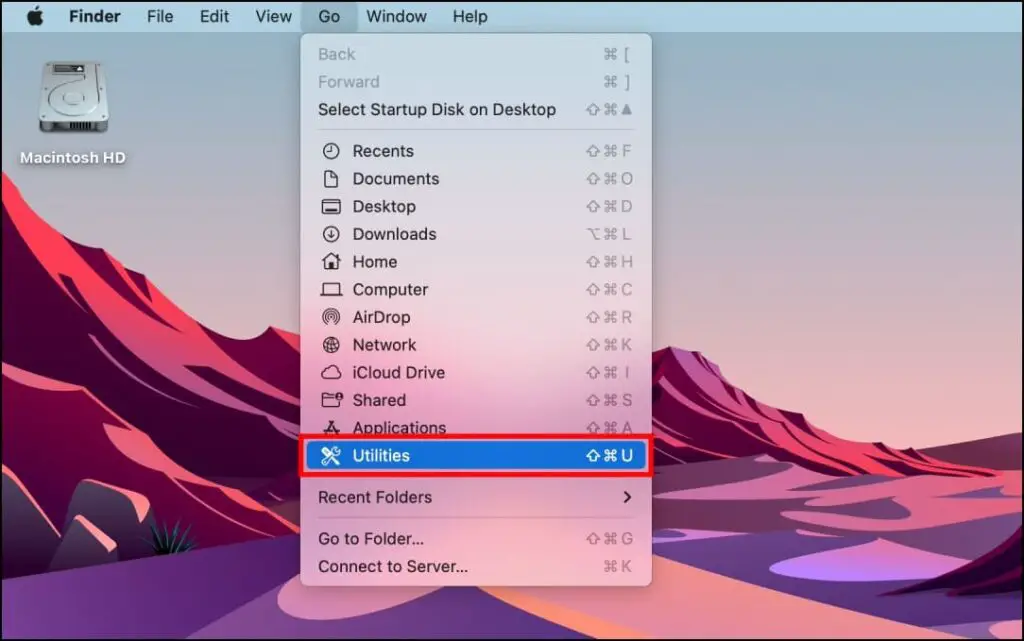Close the open Go menu

(329, 16)
